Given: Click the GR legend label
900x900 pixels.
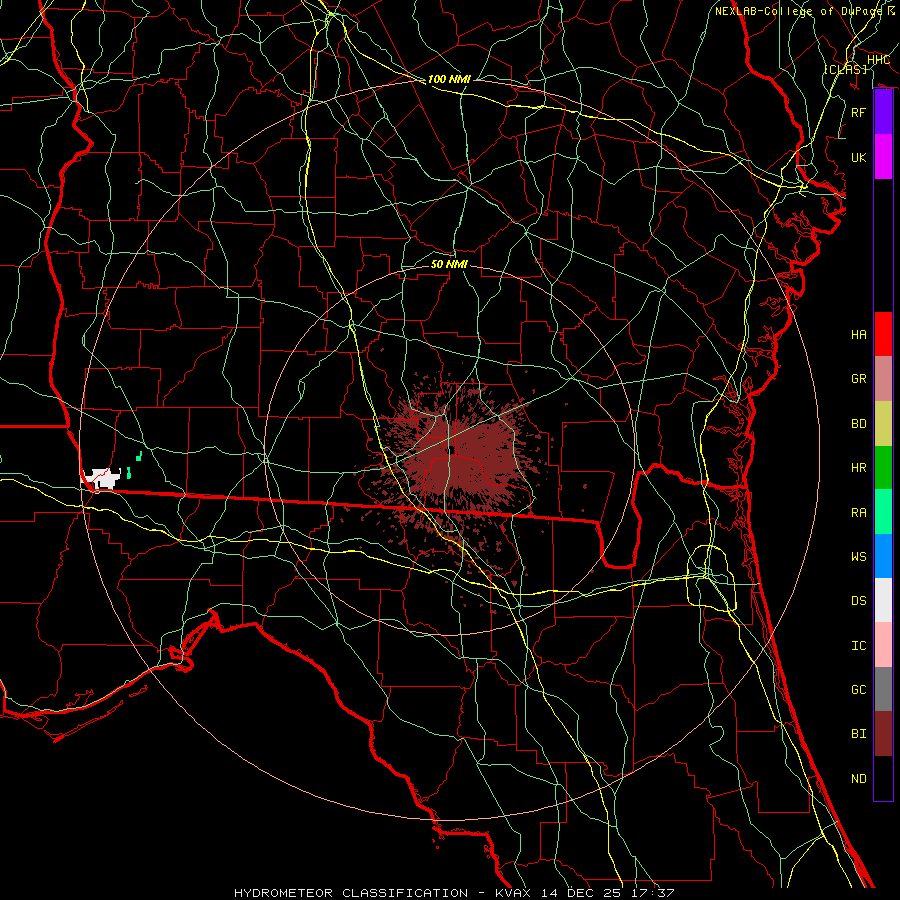Looking at the screenshot, I should (x=859, y=379).
